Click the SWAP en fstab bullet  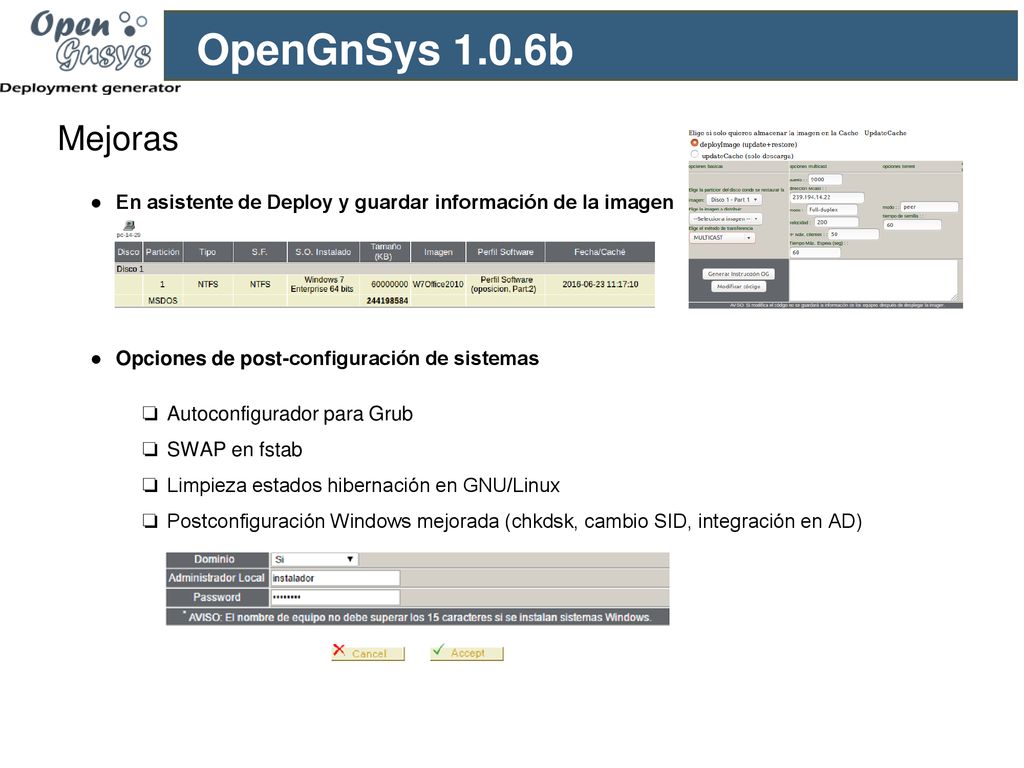(x=234, y=450)
